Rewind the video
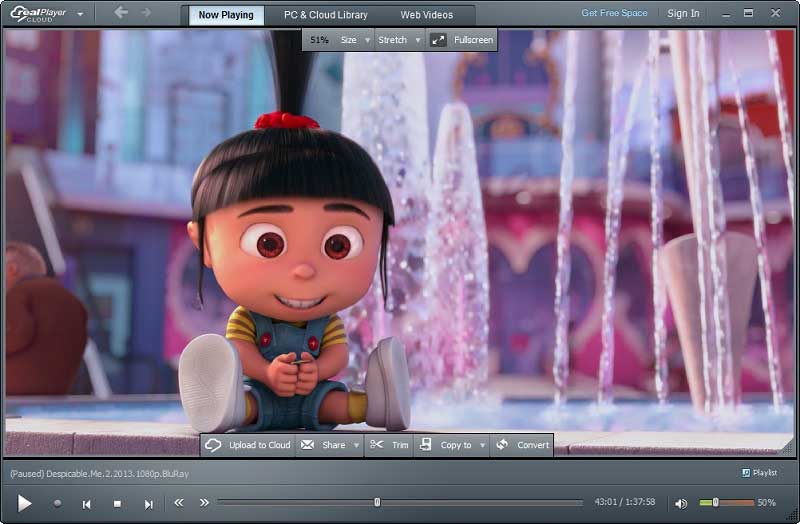 point(179,503)
